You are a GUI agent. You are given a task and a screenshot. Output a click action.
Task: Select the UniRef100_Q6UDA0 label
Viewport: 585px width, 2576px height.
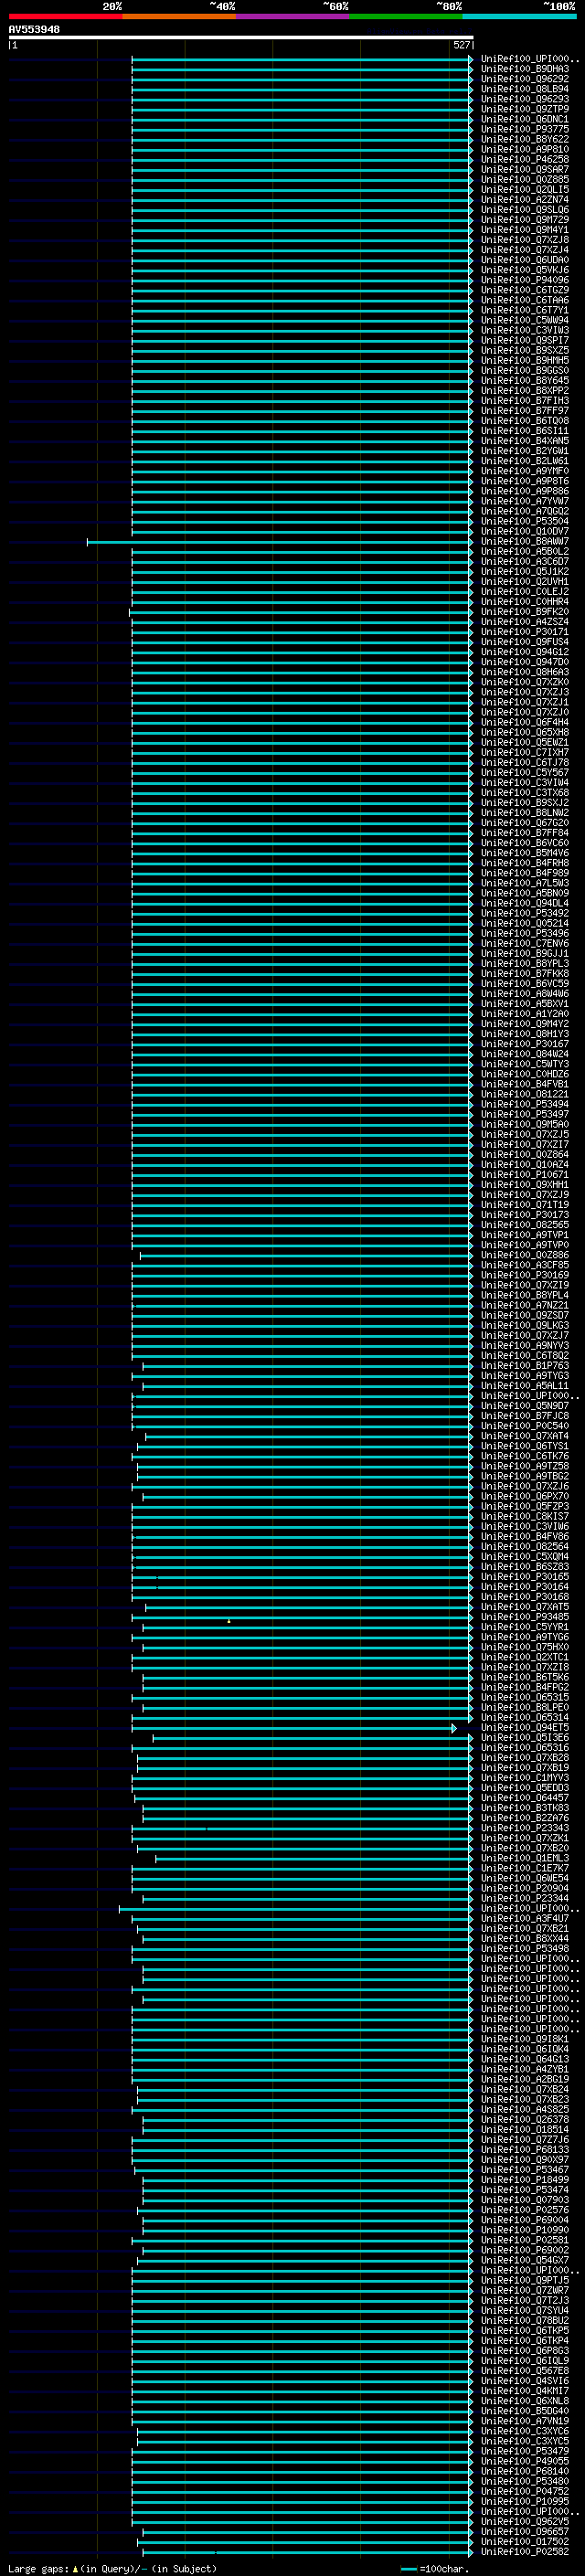click(x=525, y=260)
